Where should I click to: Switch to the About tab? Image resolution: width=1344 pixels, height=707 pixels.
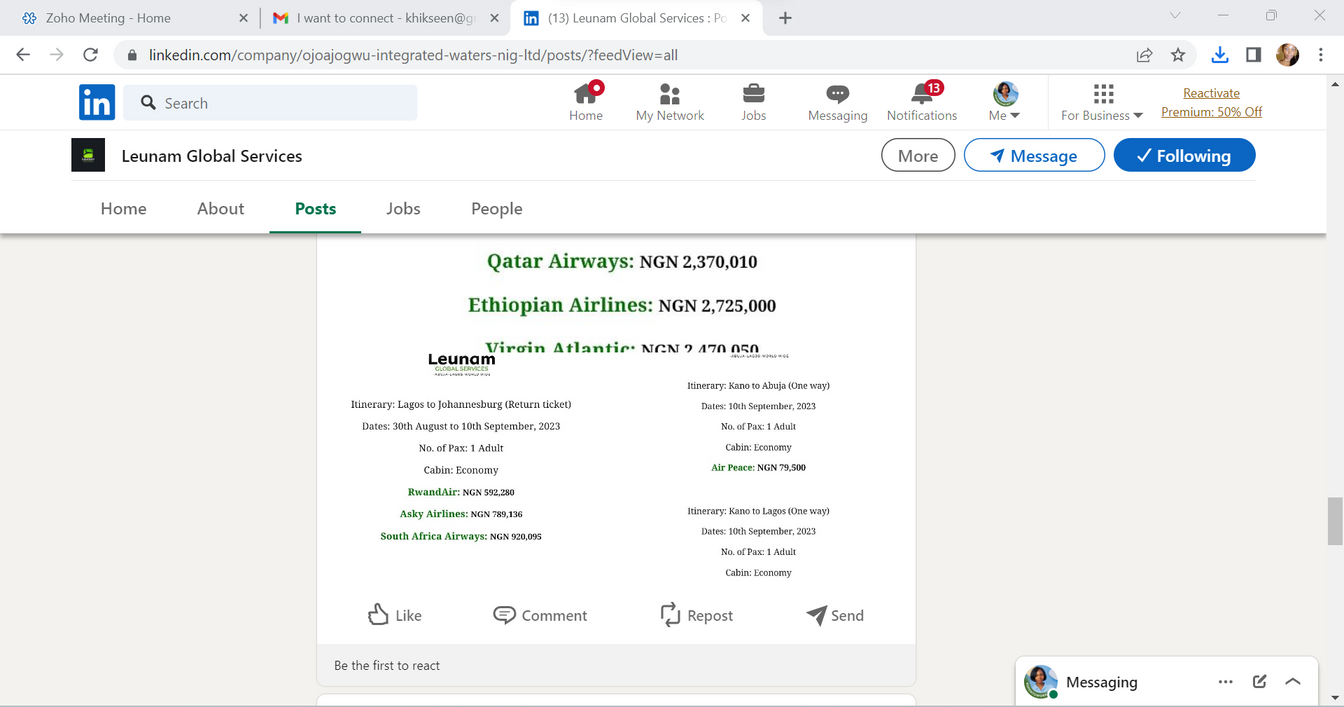click(220, 208)
